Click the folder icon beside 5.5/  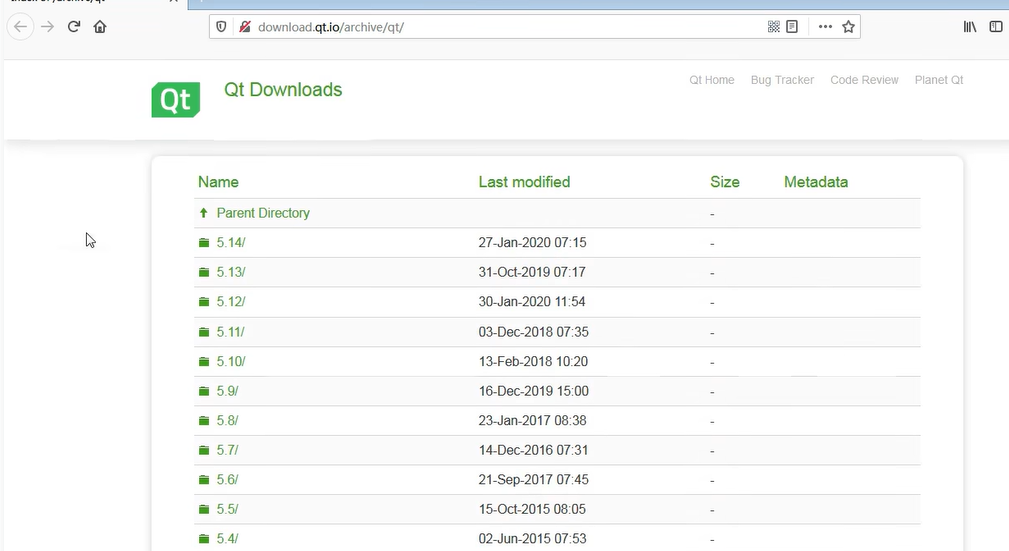[204, 509]
